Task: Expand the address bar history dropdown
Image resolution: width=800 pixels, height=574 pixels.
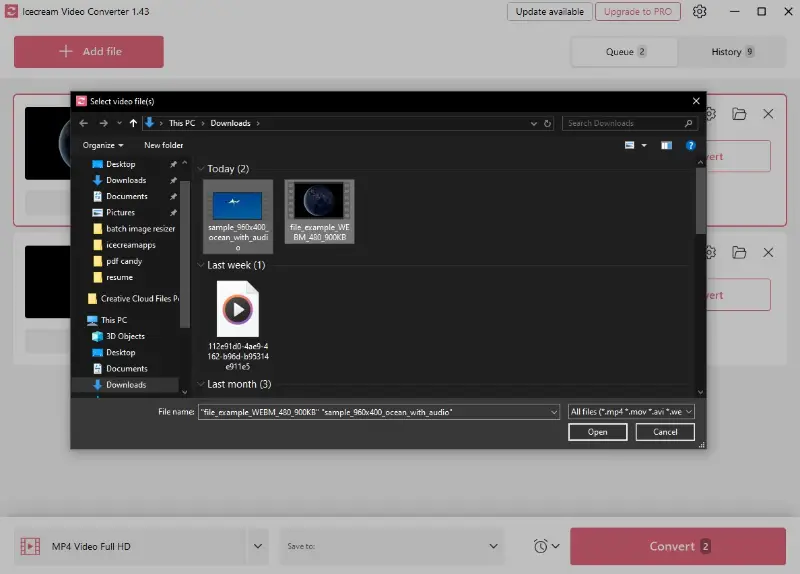Action: (x=534, y=123)
